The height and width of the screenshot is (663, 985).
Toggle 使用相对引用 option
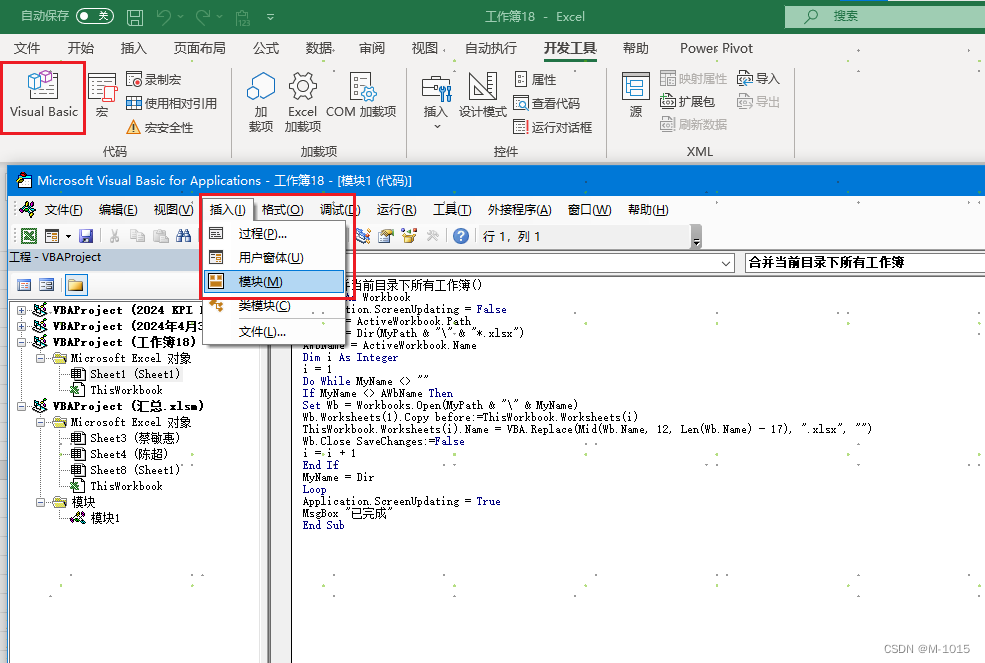[x=171, y=103]
